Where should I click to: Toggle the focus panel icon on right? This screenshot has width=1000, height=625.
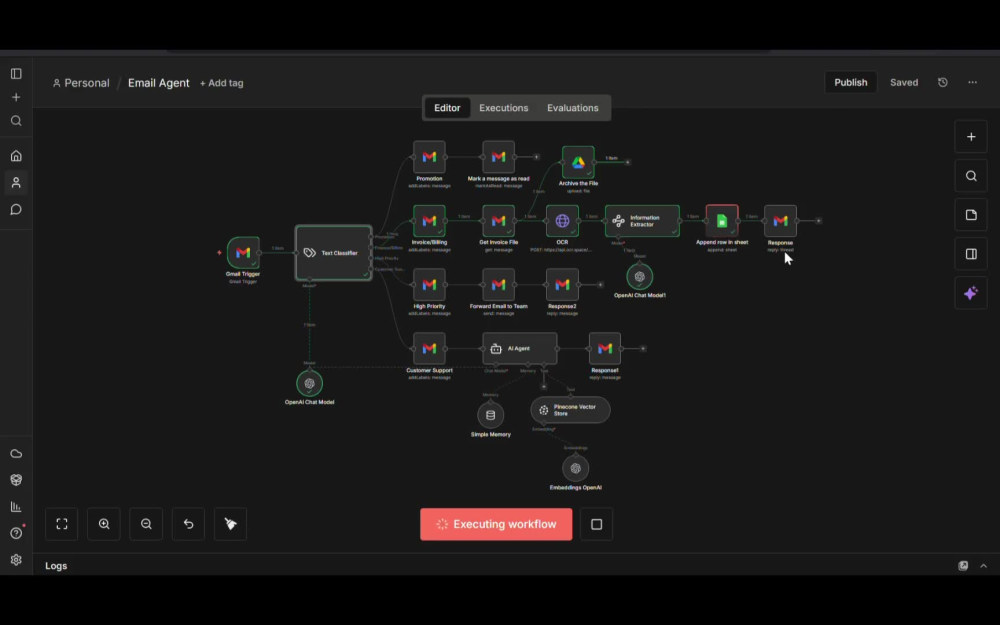click(x=971, y=254)
